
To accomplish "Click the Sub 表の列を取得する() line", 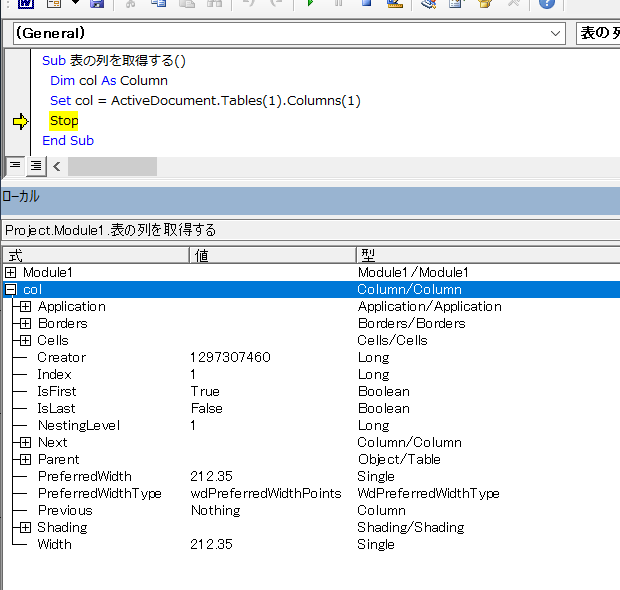I will pos(114,61).
